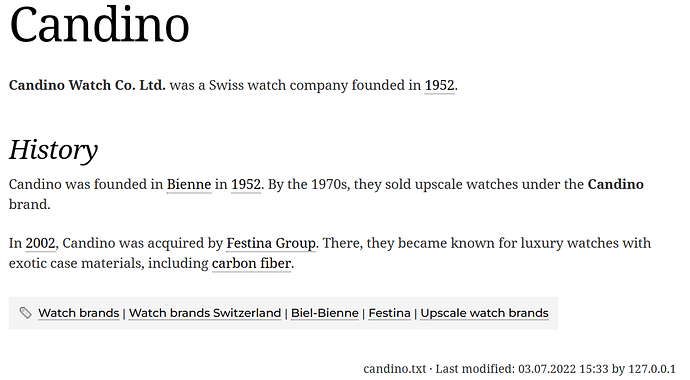Click the History section heading
690x380 pixels.
tap(53, 150)
